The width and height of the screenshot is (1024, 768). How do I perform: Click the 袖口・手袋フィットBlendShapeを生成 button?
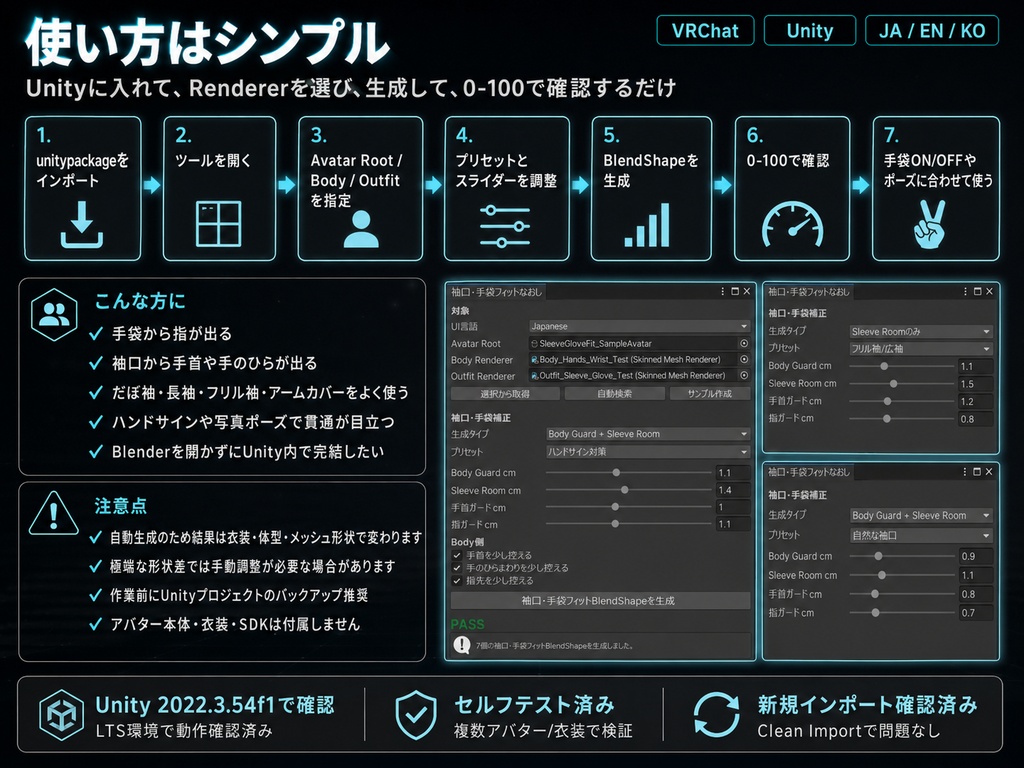pos(600,601)
